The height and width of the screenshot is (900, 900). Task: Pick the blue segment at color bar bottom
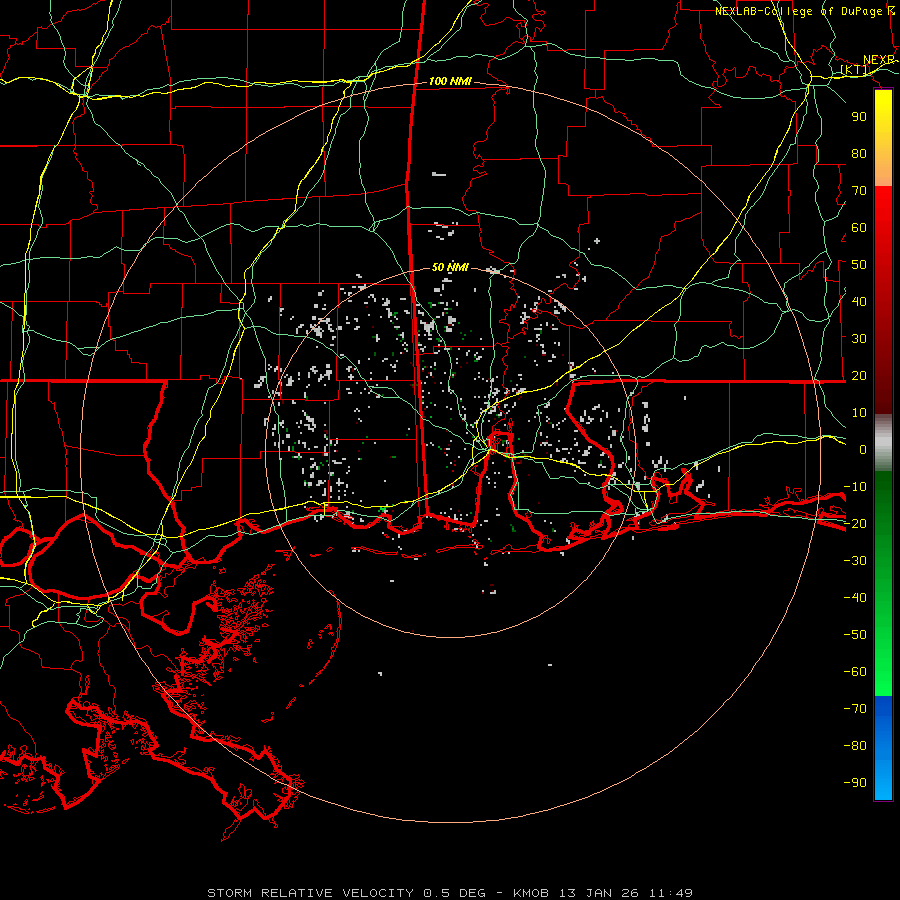pyautogui.click(x=883, y=748)
